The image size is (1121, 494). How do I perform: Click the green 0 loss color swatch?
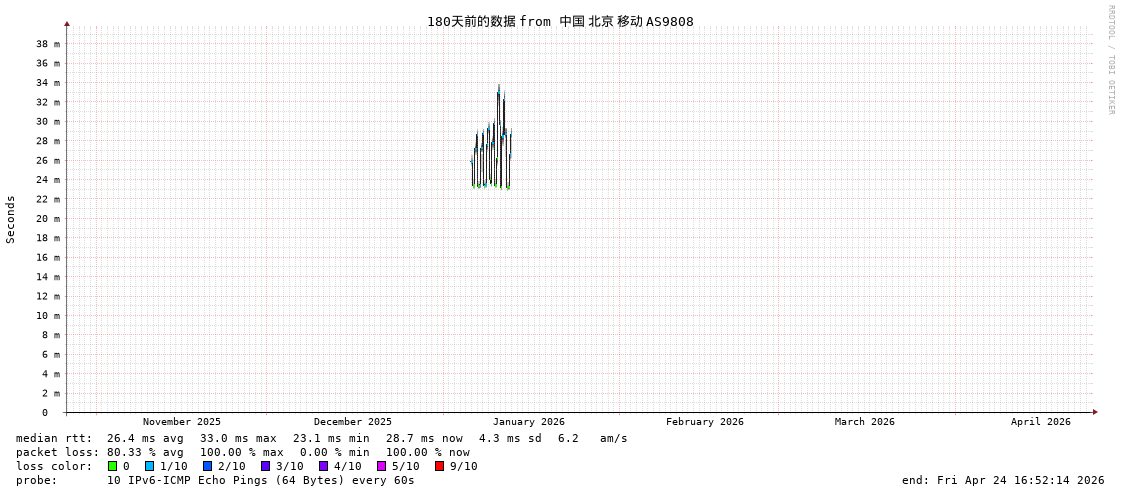pyautogui.click(x=113, y=466)
